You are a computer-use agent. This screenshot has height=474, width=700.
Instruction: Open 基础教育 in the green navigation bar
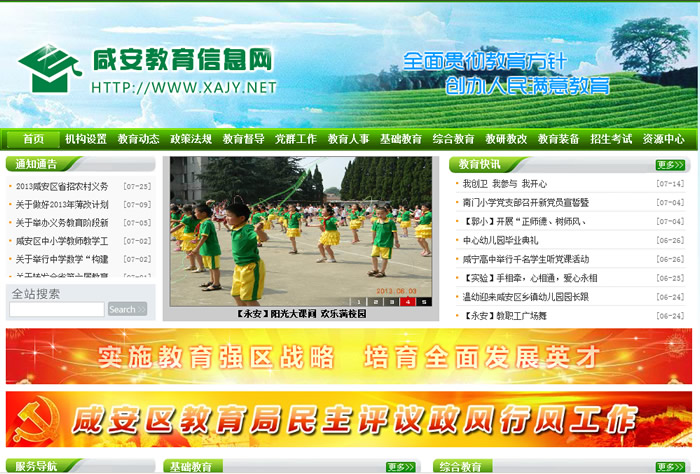click(400, 139)
